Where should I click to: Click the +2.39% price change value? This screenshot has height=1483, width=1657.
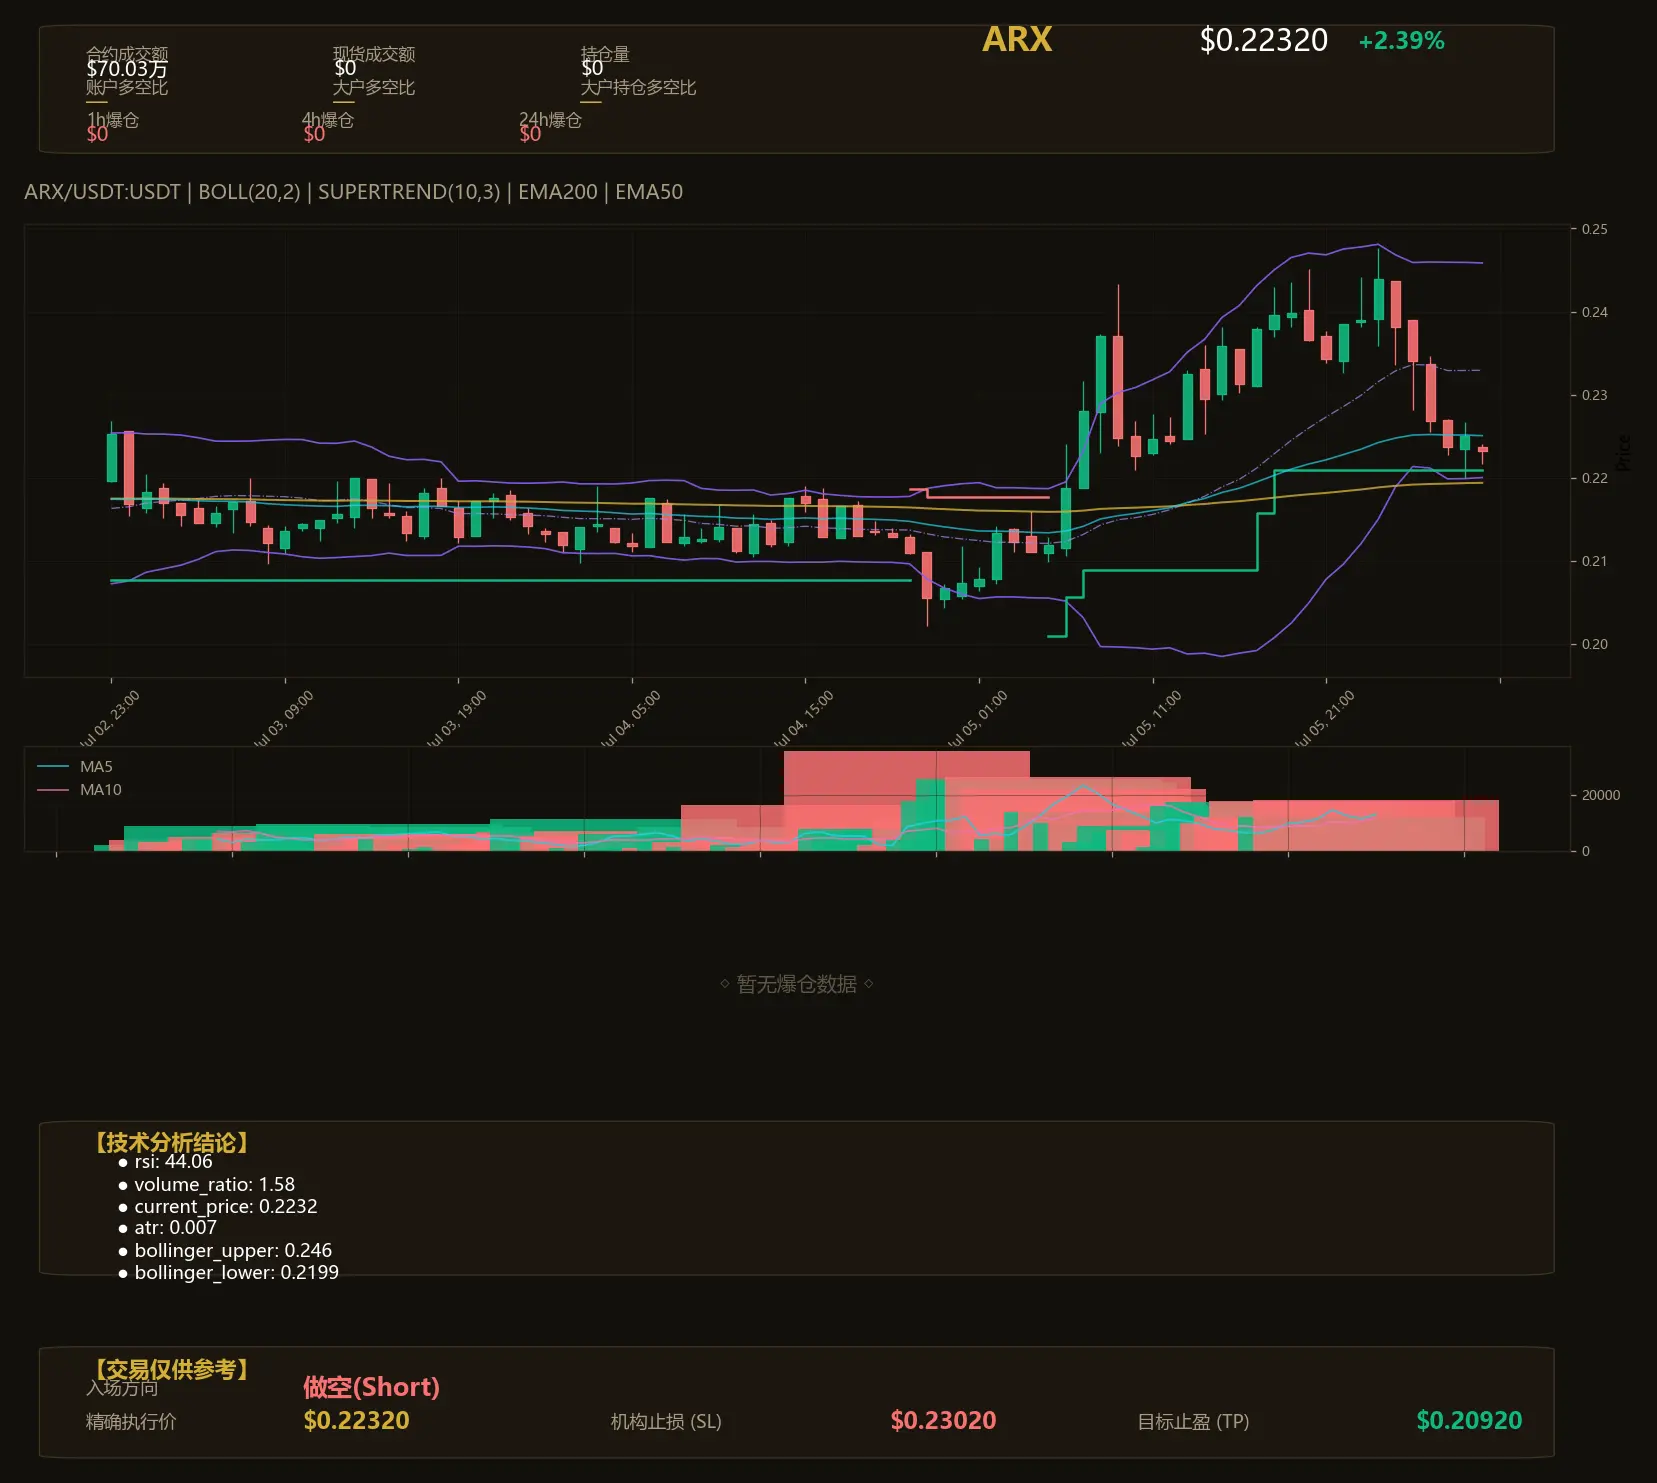tap(1401, 41)
